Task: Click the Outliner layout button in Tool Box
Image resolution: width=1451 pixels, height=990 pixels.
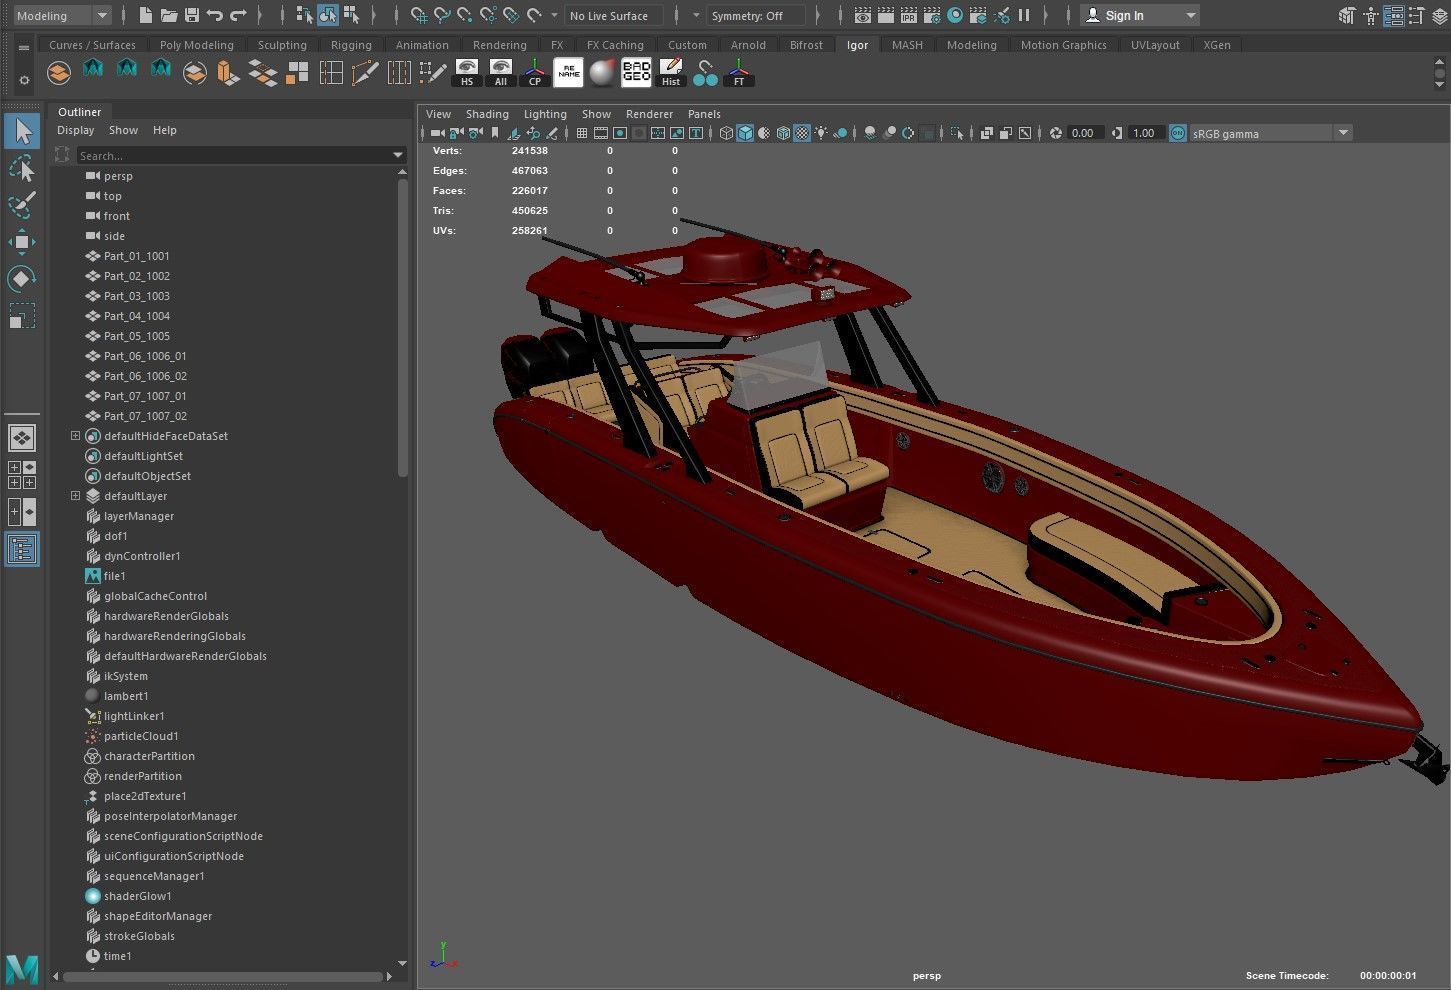Action: click(21, 549)
